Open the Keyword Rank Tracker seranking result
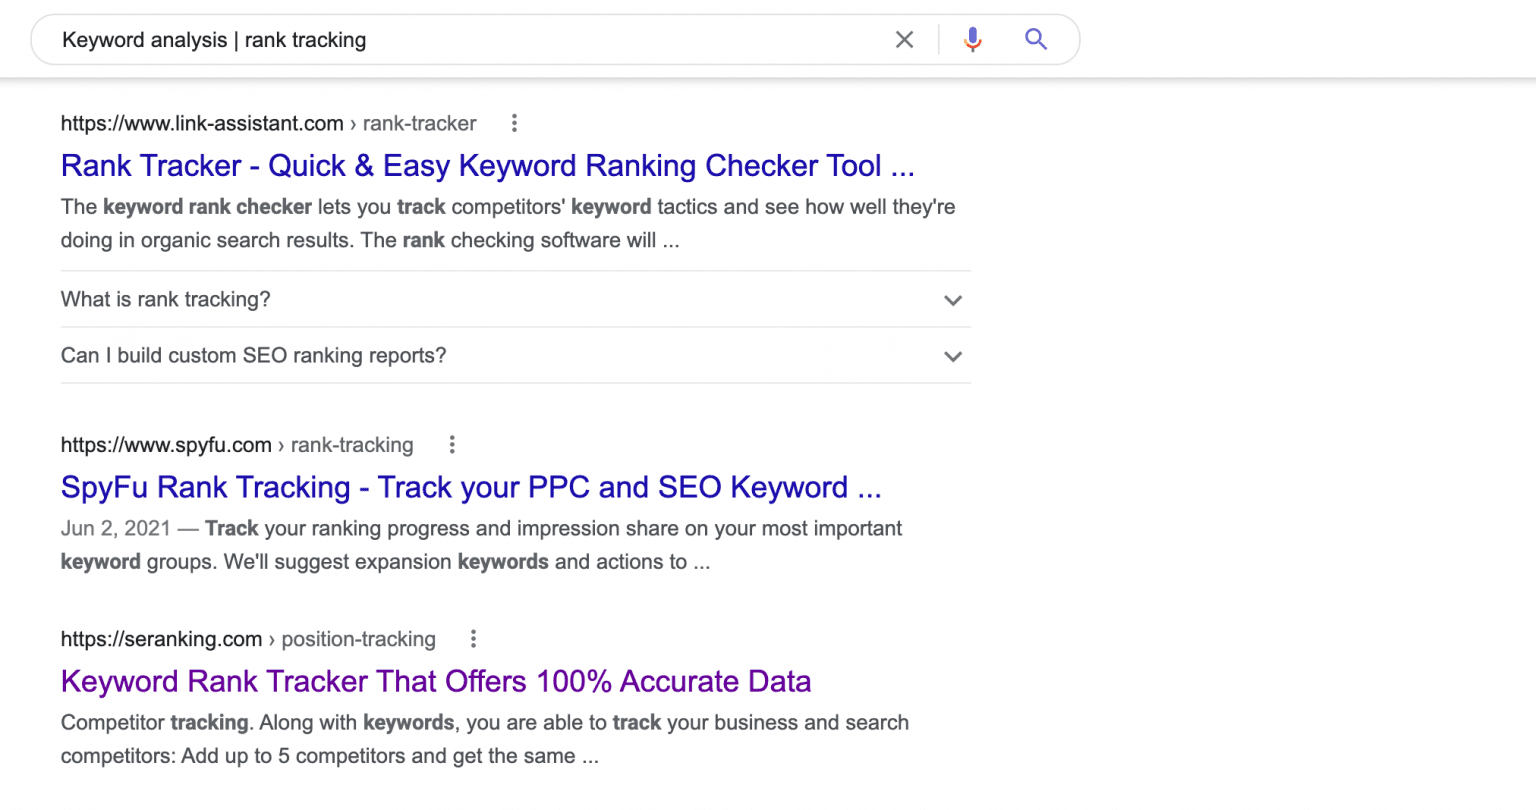 pyautogui.click(x=436, y=681)
